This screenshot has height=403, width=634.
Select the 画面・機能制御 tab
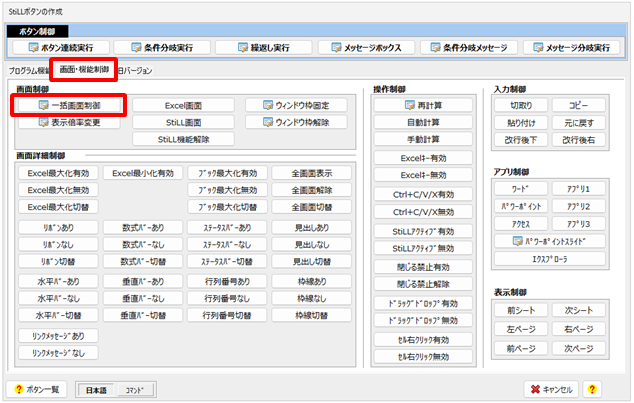click(x=84, y=71)
